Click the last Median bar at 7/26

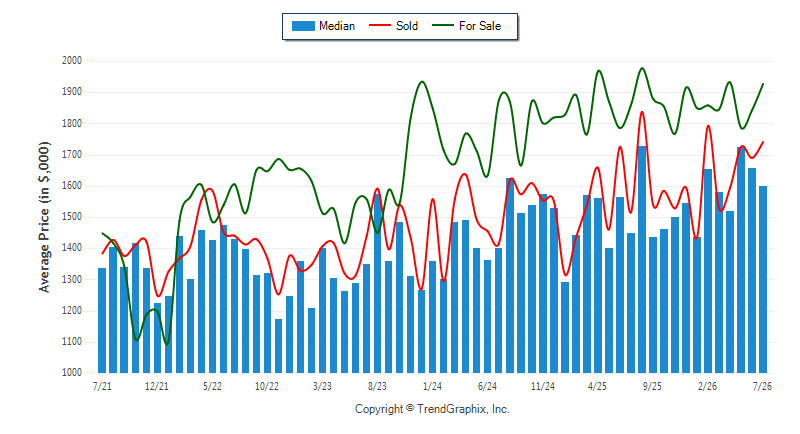(x=763, y=279)
